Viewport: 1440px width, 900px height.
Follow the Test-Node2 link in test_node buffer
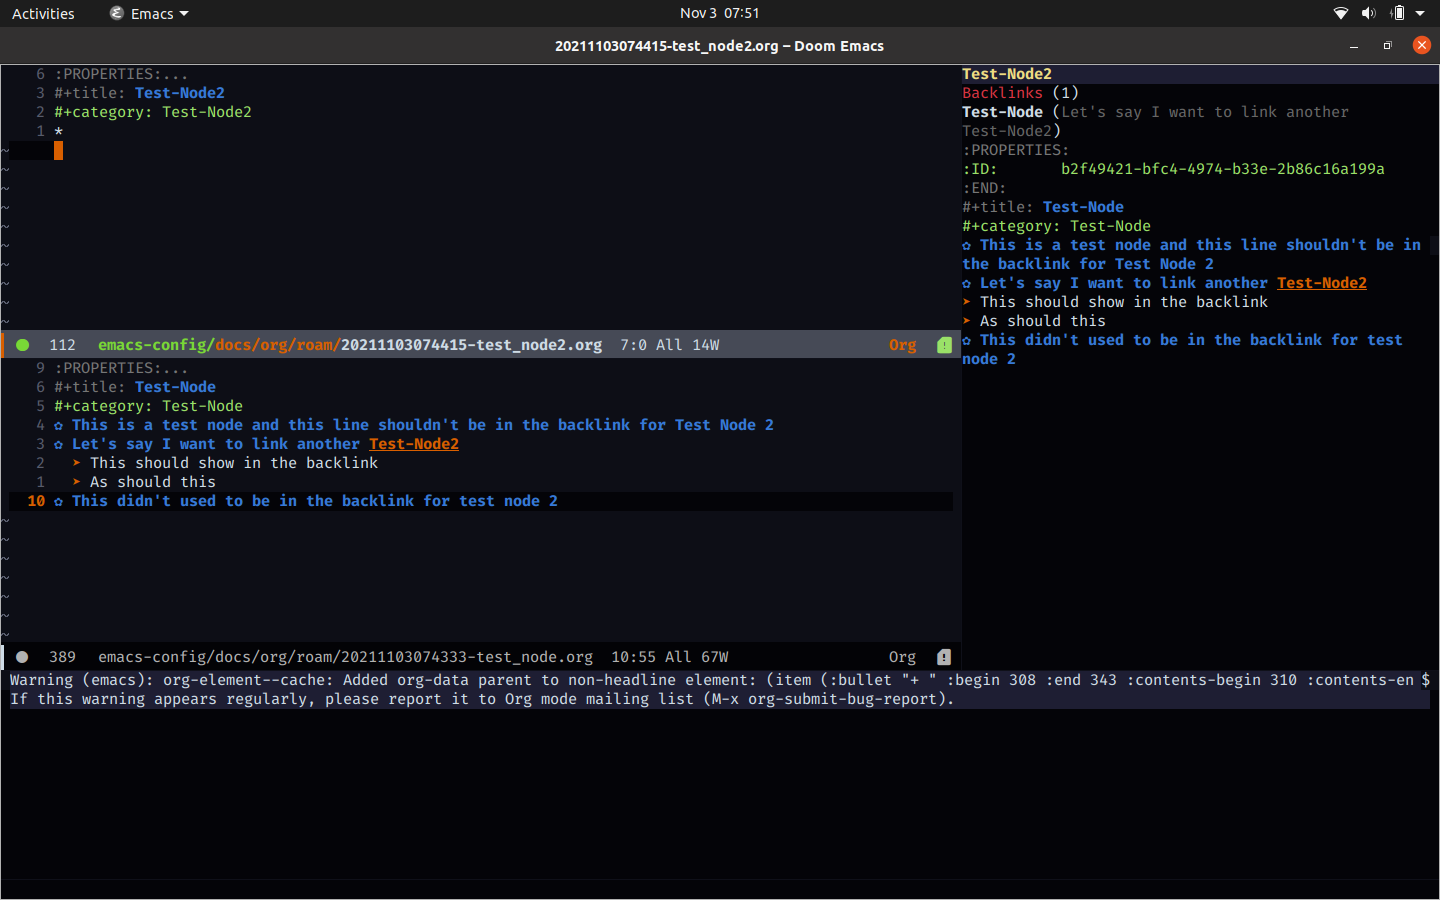[x=413, y=443]
